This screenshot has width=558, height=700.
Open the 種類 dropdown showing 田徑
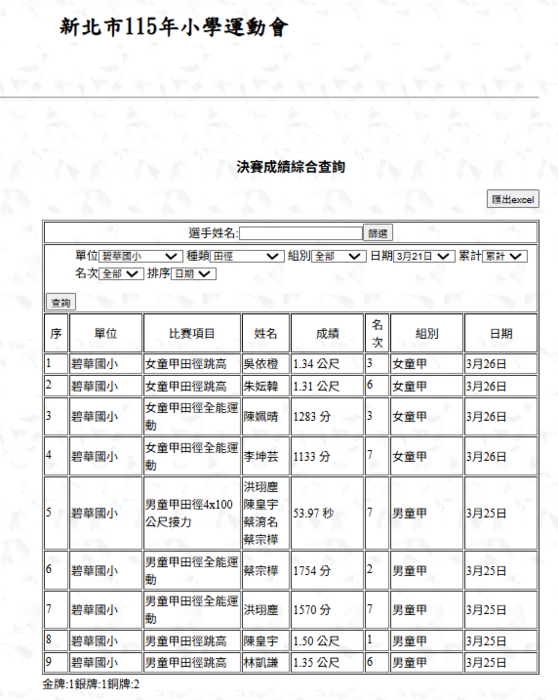coord(247,256)
